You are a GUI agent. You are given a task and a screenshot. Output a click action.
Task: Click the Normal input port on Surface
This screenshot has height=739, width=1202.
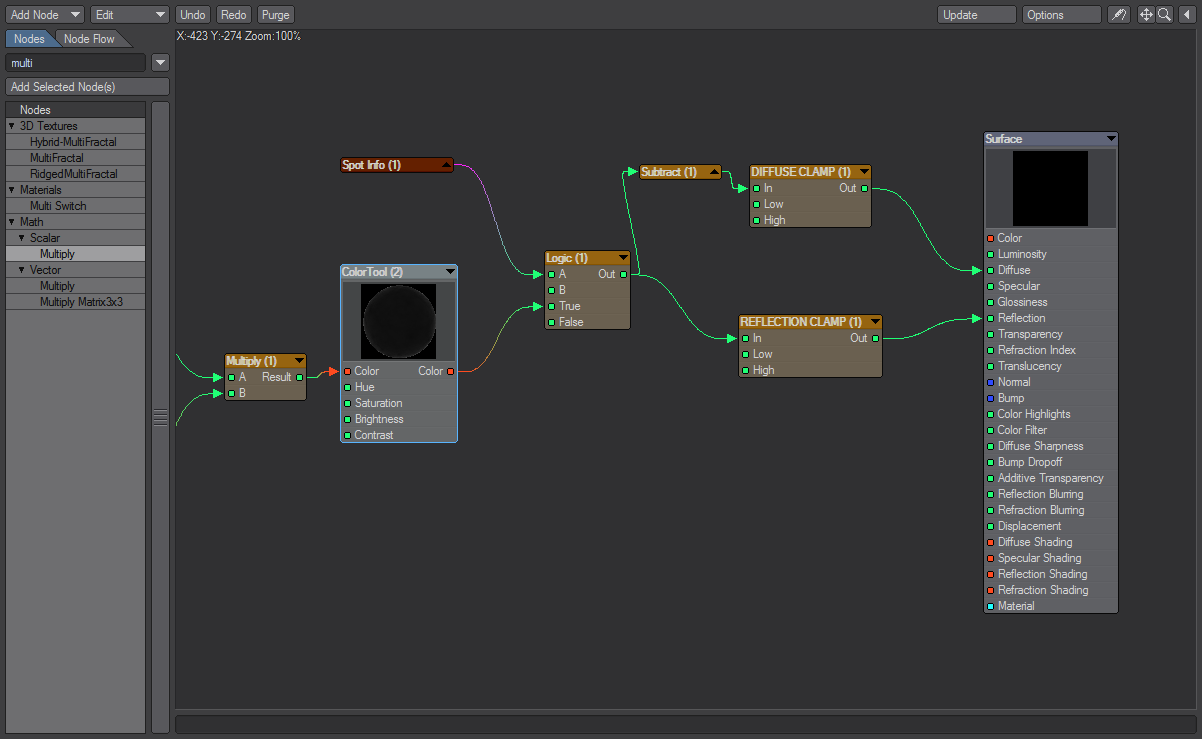(x=990, y=382)
